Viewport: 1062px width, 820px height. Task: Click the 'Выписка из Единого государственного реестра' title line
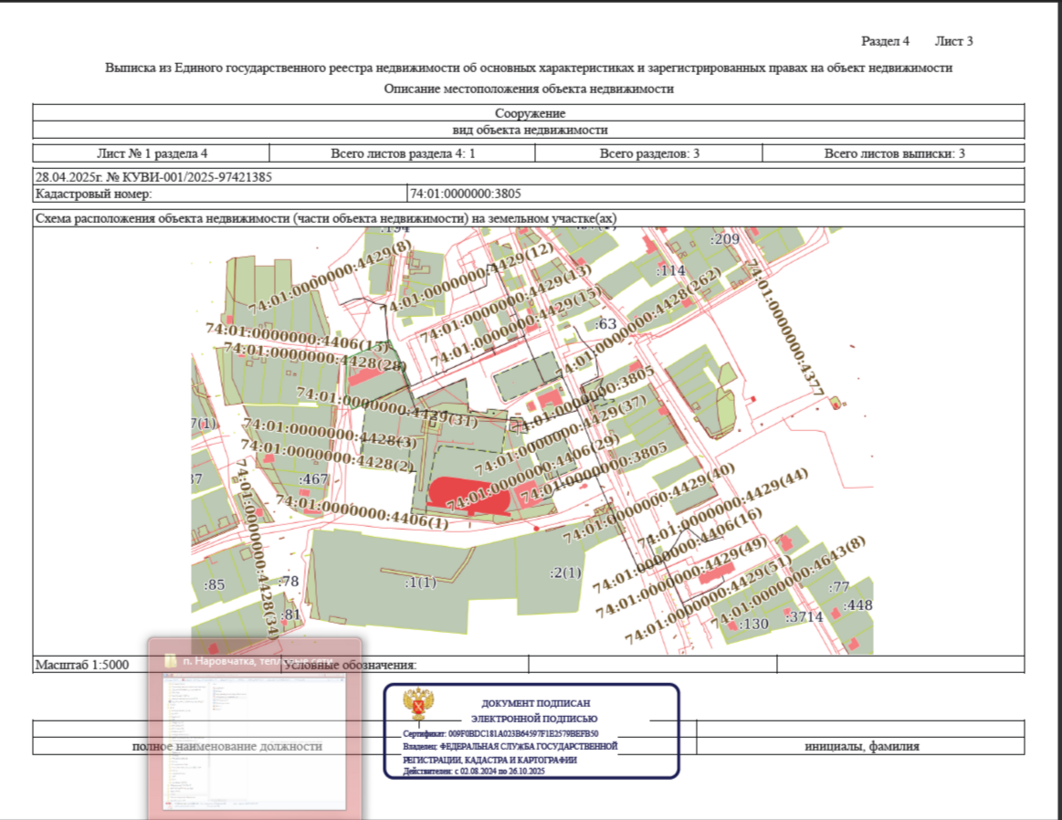tap(528, 68)
